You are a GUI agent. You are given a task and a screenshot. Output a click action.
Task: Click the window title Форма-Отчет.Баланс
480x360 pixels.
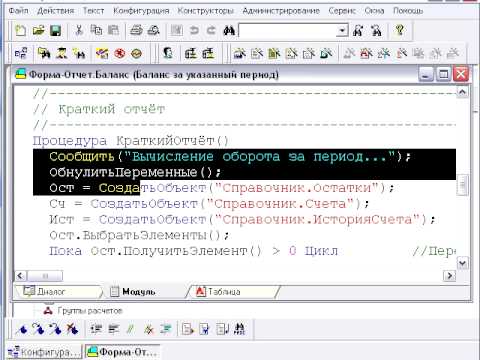154,74
